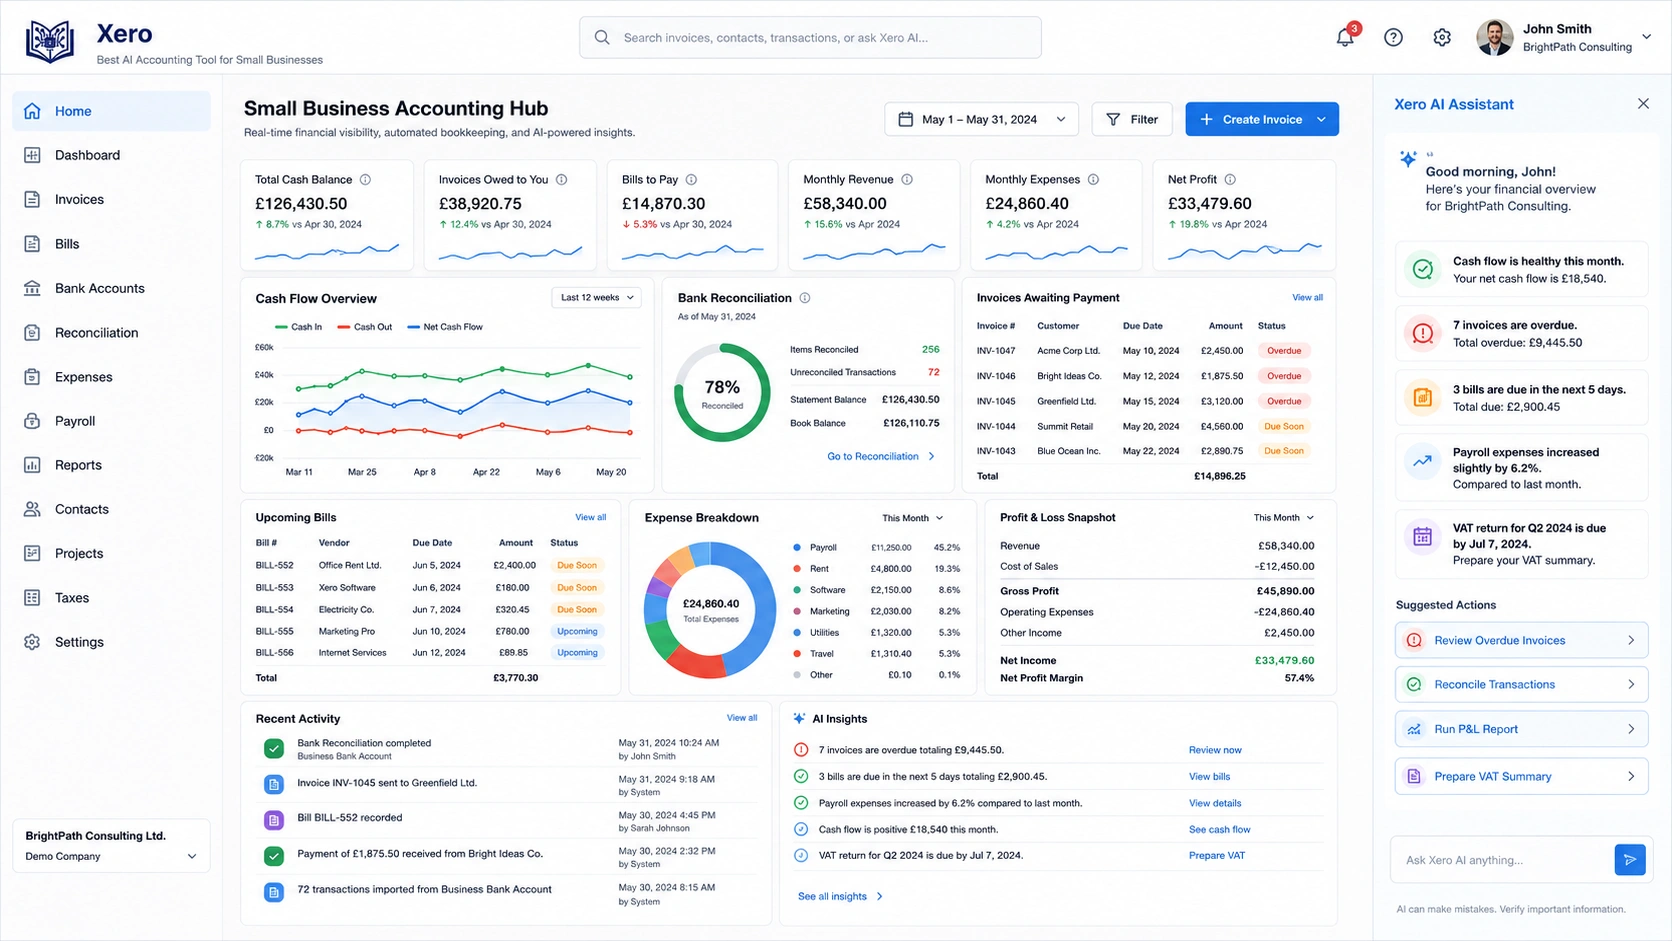Screen dimensions: 1672x941
Task: Close the Xero AI Assistant panel
Action: pos(1643,104)
